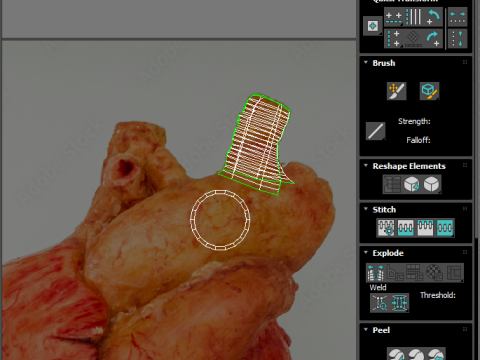The height and width of the screenshot is (360, 480).
Task: Click Stitch Custom icon
Action: pyautogui.click(x=445, y=228)
